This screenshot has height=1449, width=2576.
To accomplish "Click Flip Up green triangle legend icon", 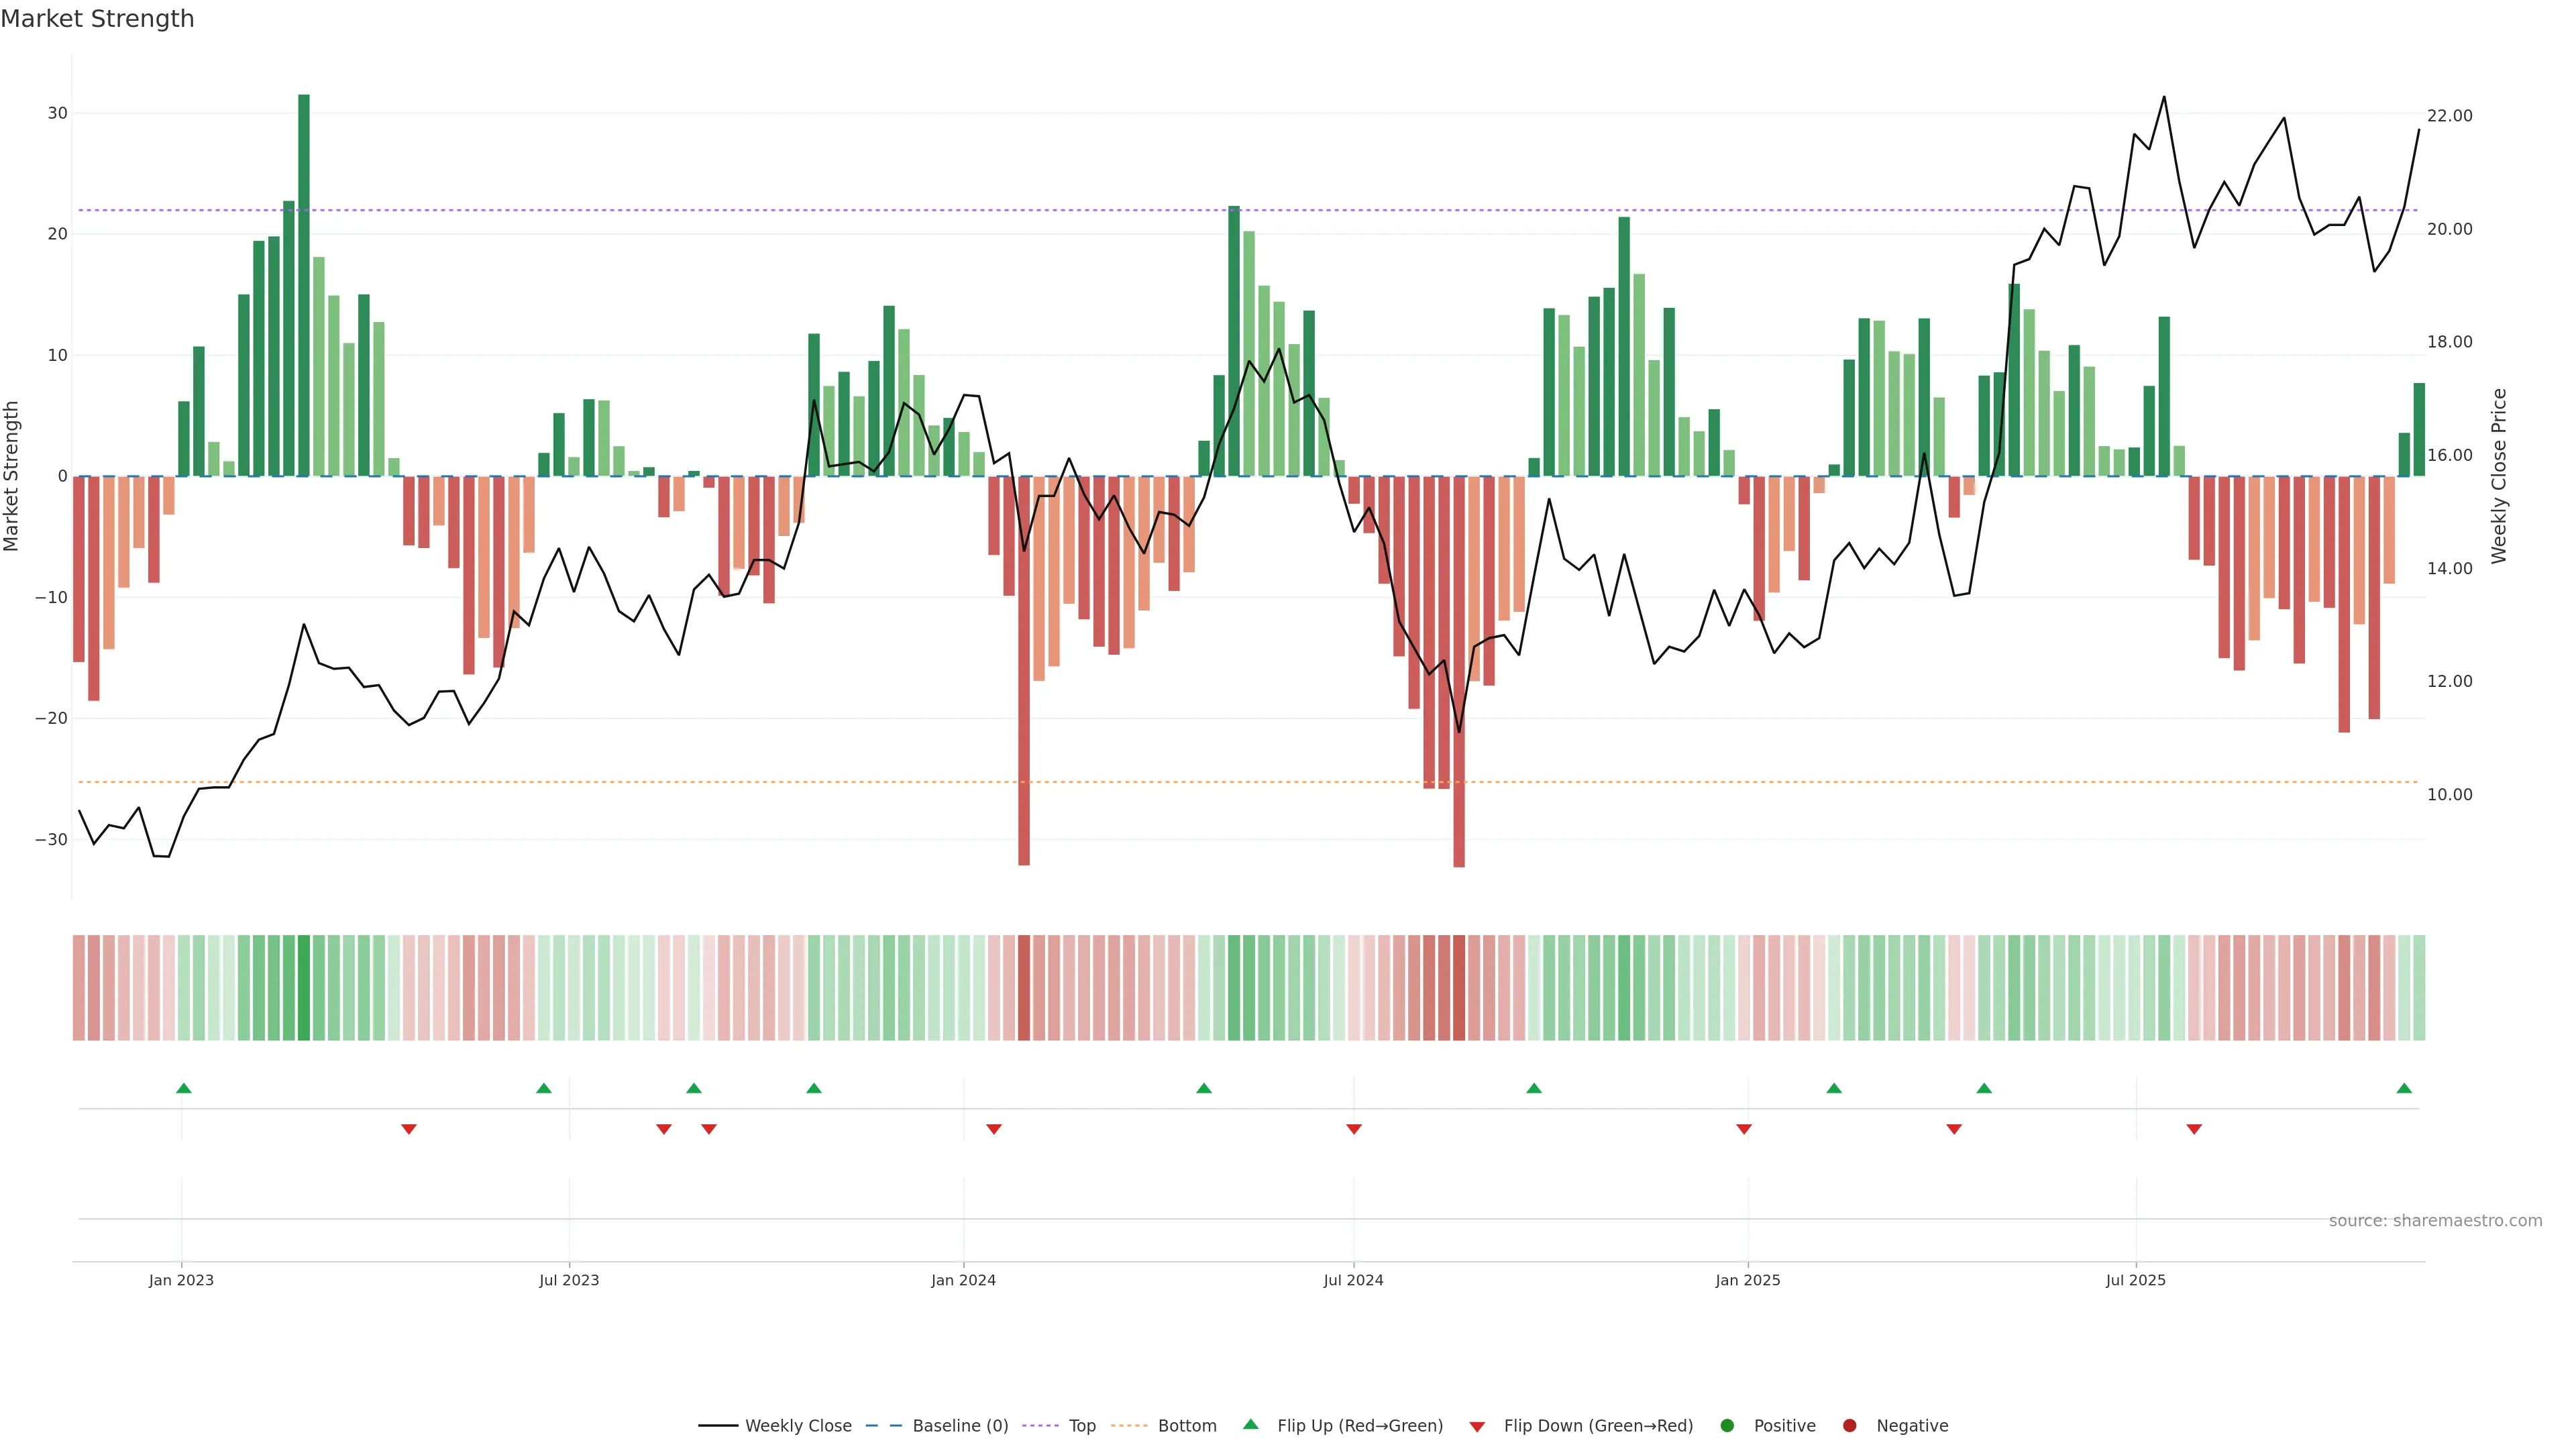I will 1250,1425.
